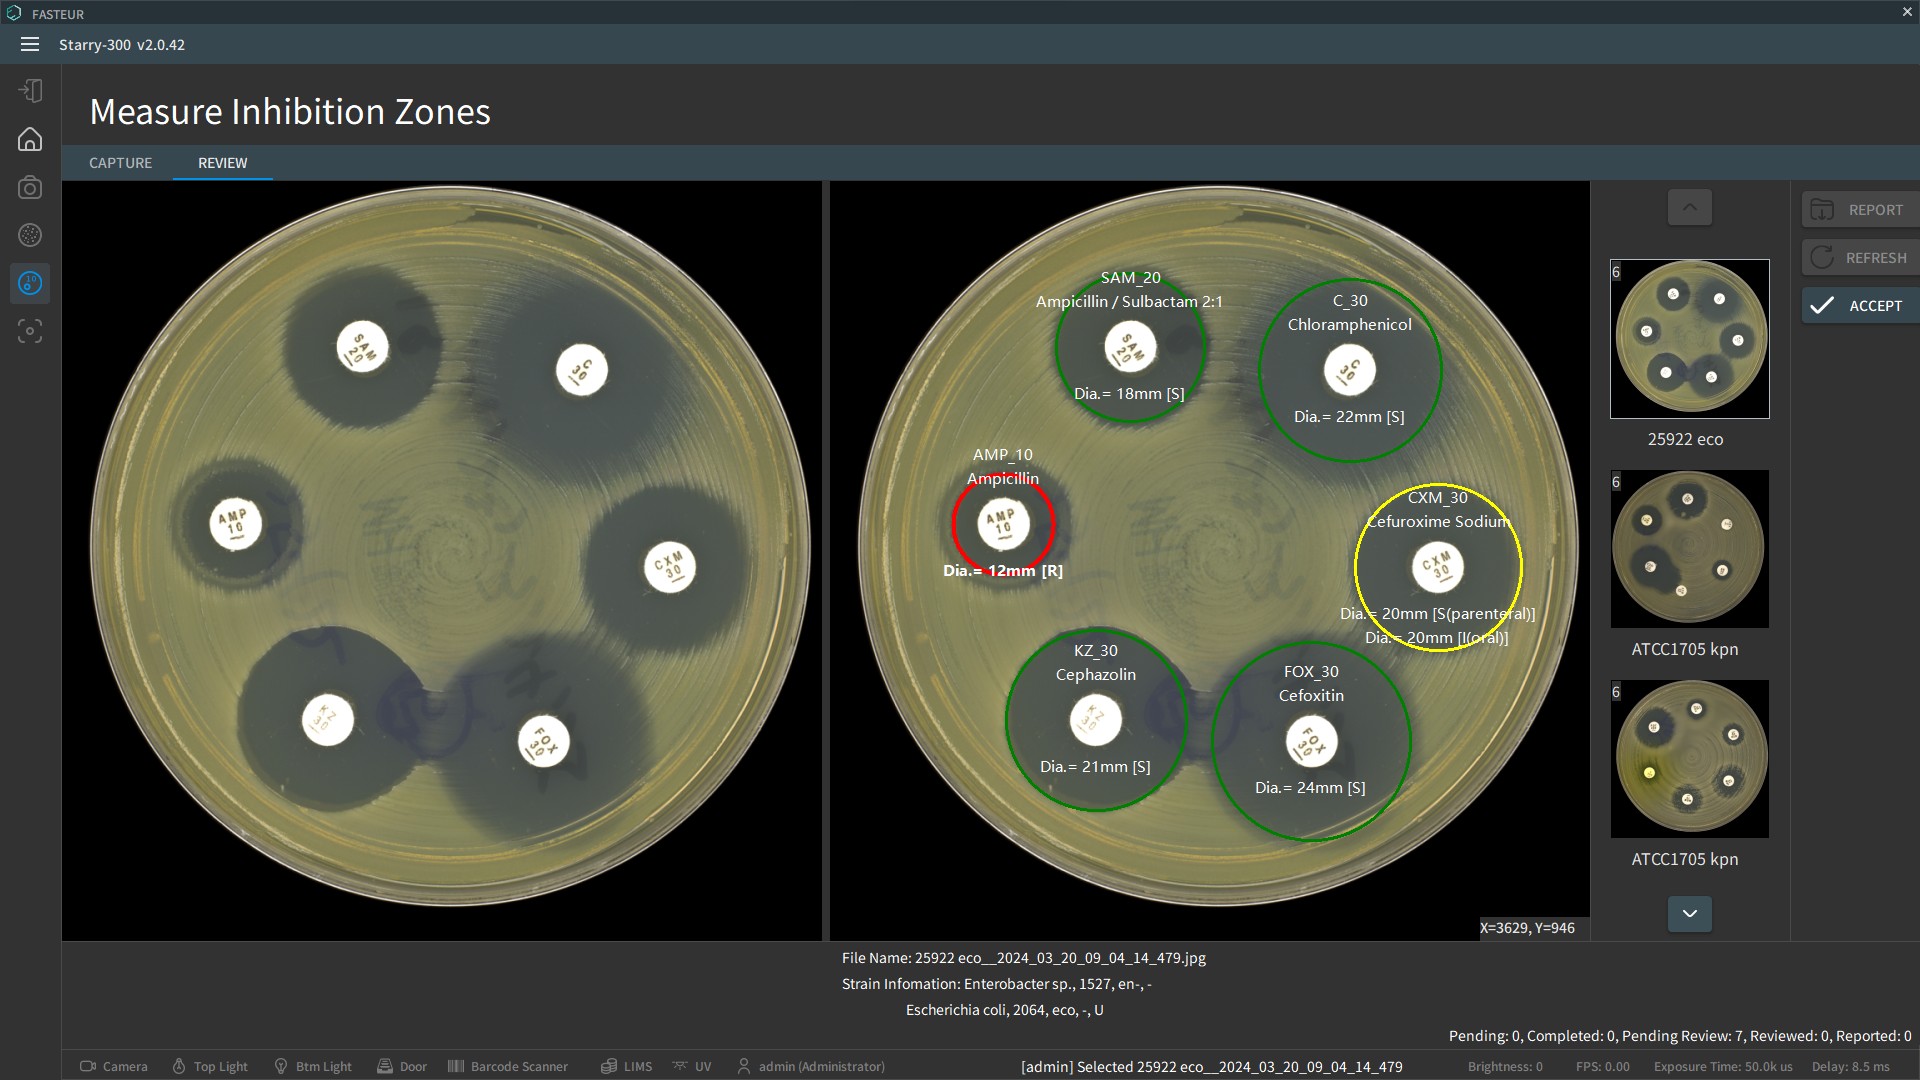Open the first ATCC1705 kpn thumbnail
Screen dimensions: 1920x1080
pyautogui.click(x=1689, y=549)
